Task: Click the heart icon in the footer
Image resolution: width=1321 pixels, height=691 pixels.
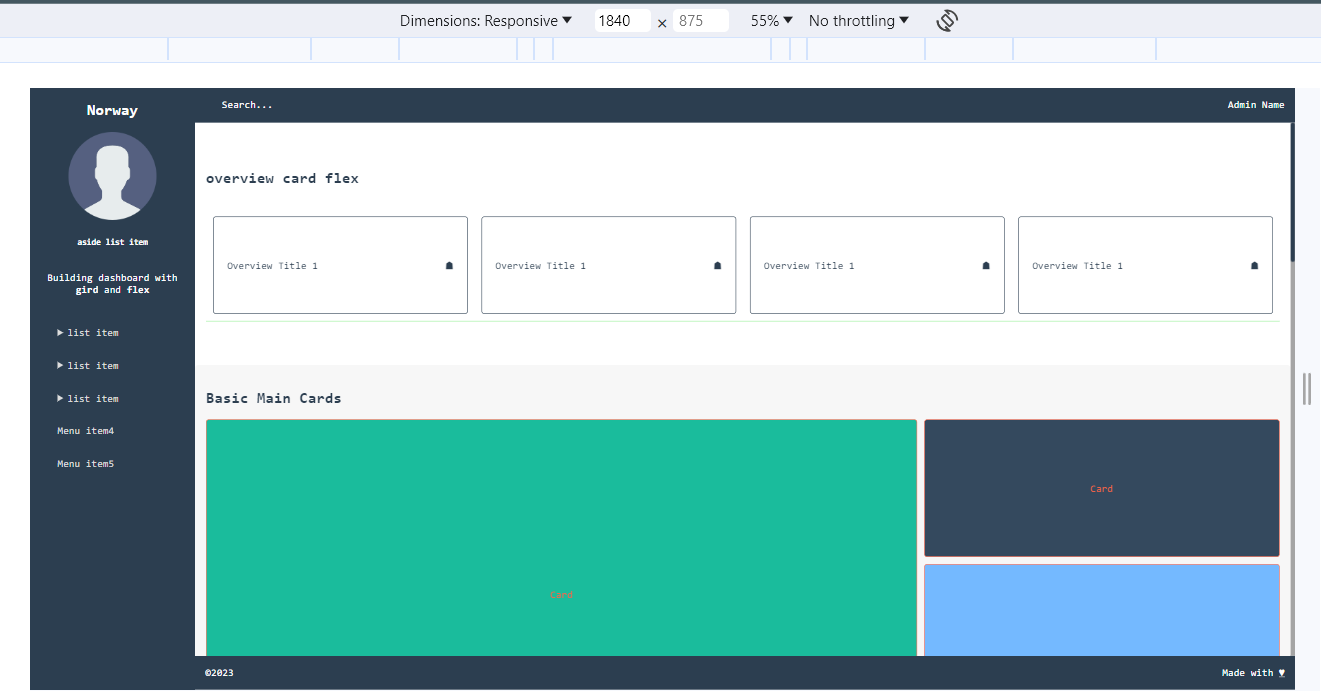Action: click(x=1282, y=673)
